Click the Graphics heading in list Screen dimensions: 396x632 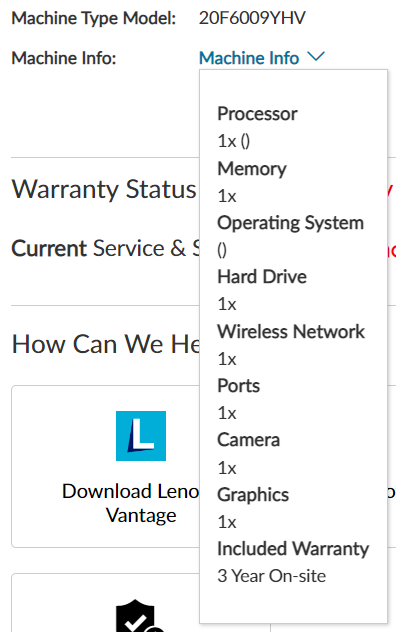[x=253, y=495]
